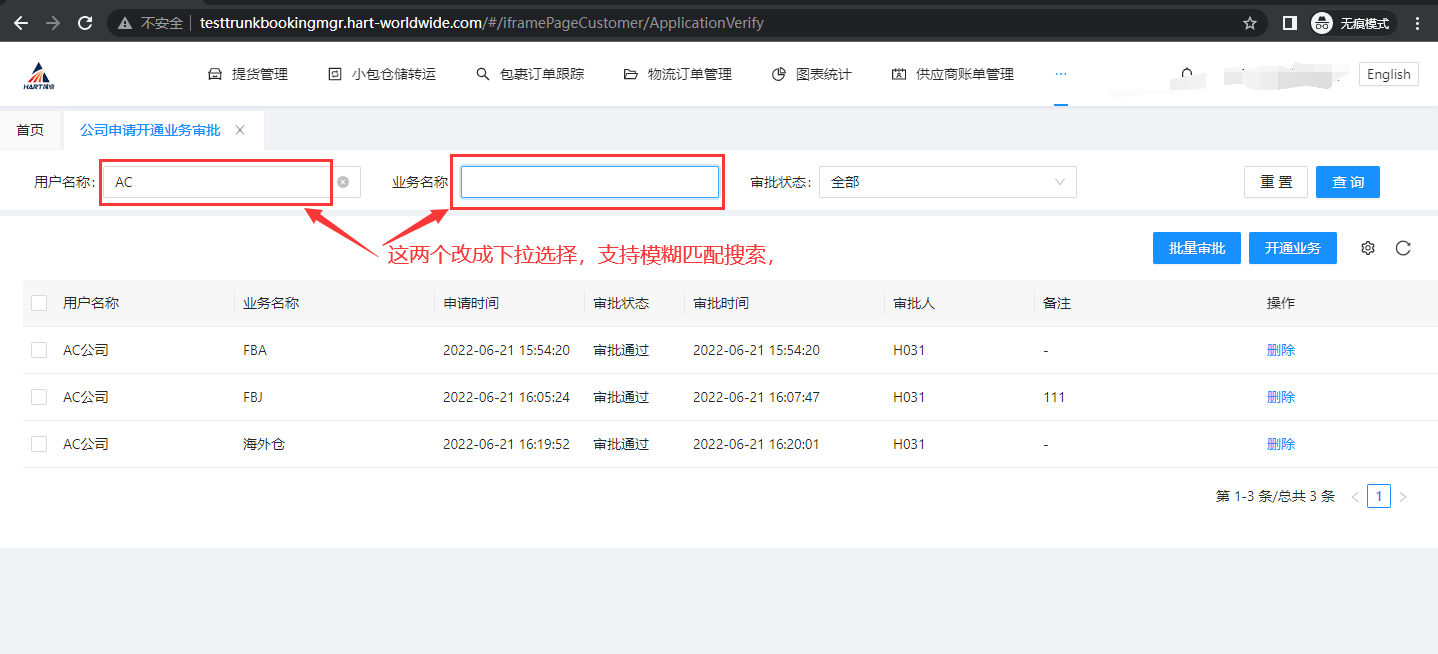Click the 批量审批 button
The width and height of the screenshot is (1438, 654).
click(x=1196, y=248)
